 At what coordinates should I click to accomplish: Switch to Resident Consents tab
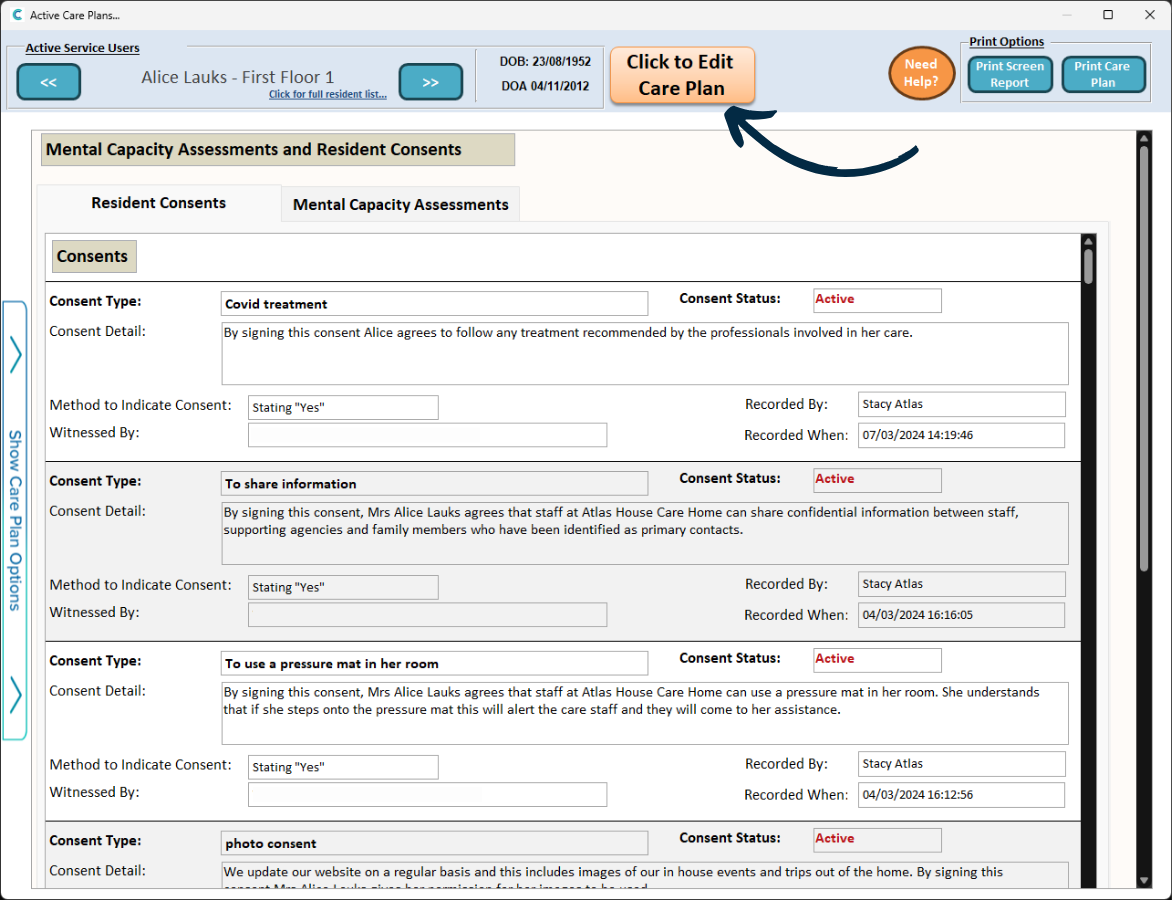click(158, 203)
